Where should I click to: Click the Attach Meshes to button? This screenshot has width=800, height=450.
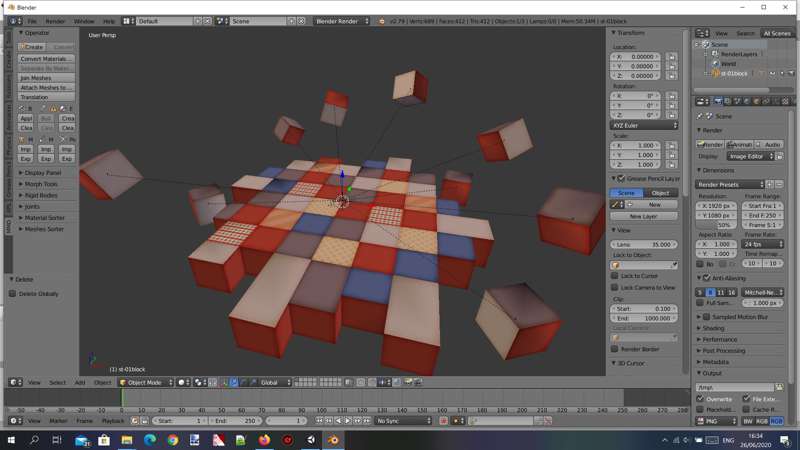[x=46, y=87]
